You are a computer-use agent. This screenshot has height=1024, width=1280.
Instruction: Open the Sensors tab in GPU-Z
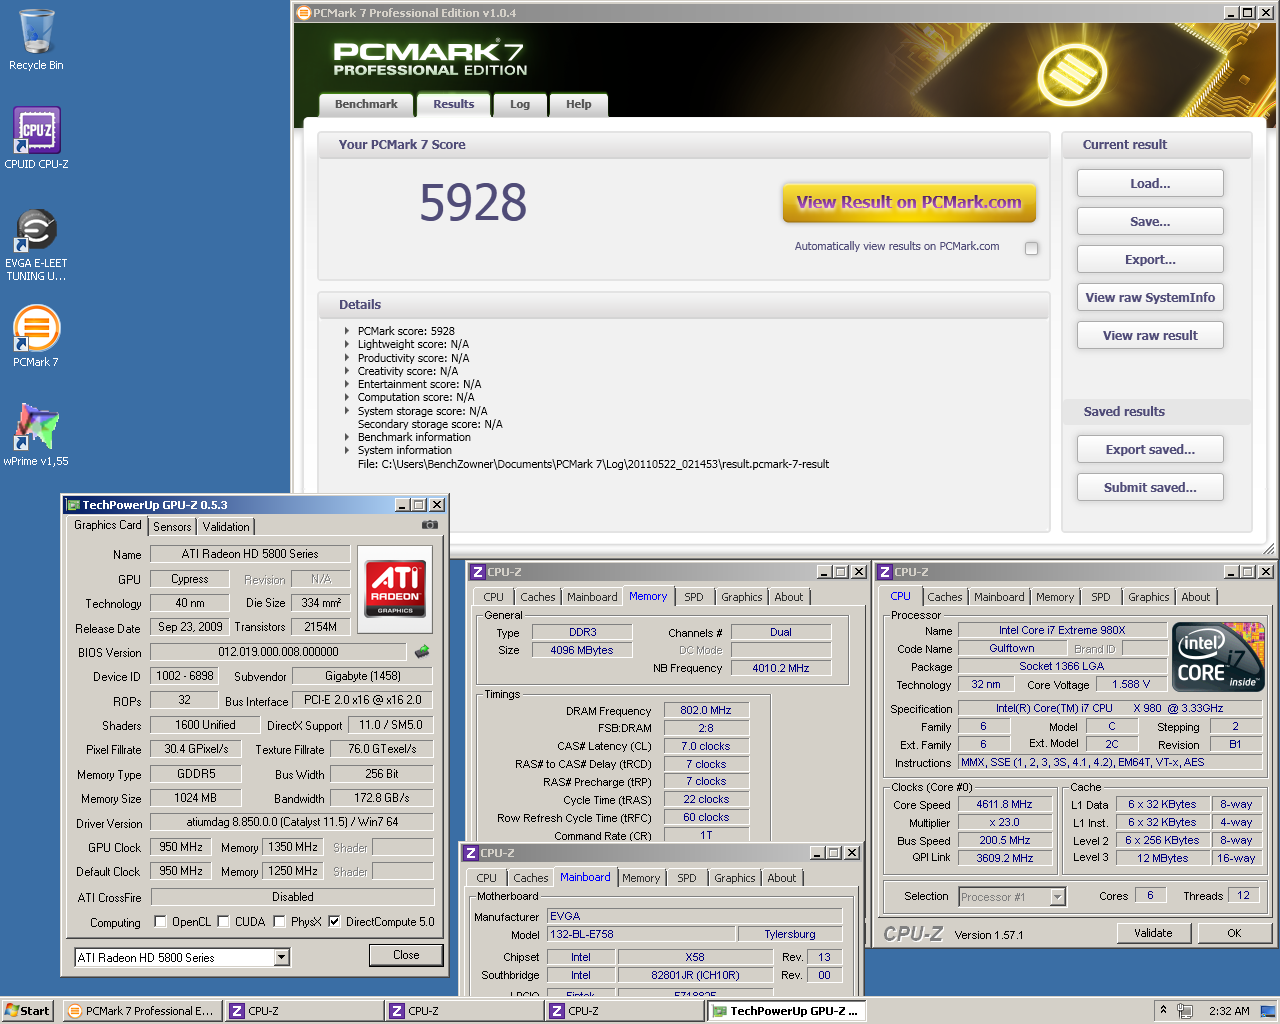click(172, 527)
